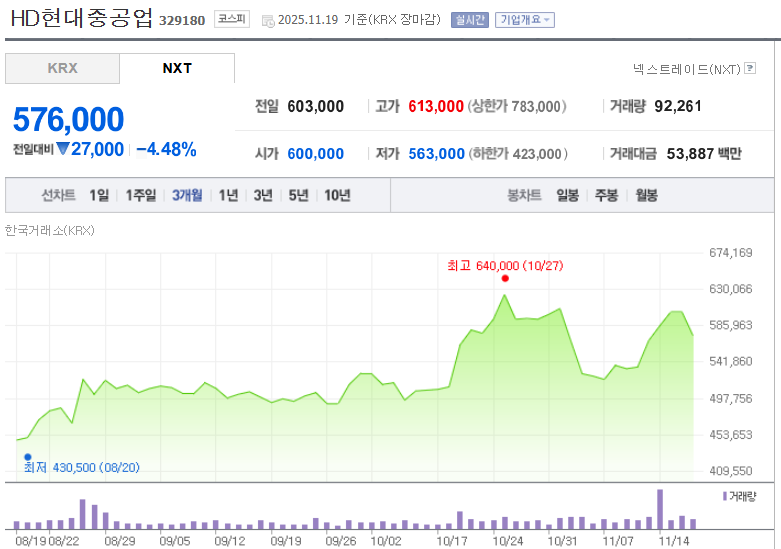This screenshot has height=549, width=781.
Task: Switch to the KRX tab
Action: click(62, 68)
